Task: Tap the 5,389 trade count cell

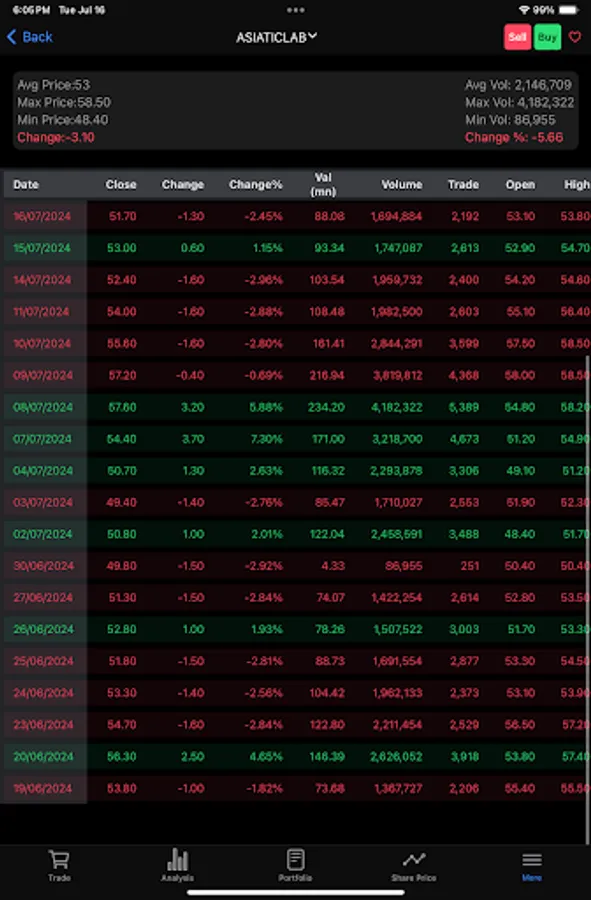Action: [465, 407]
